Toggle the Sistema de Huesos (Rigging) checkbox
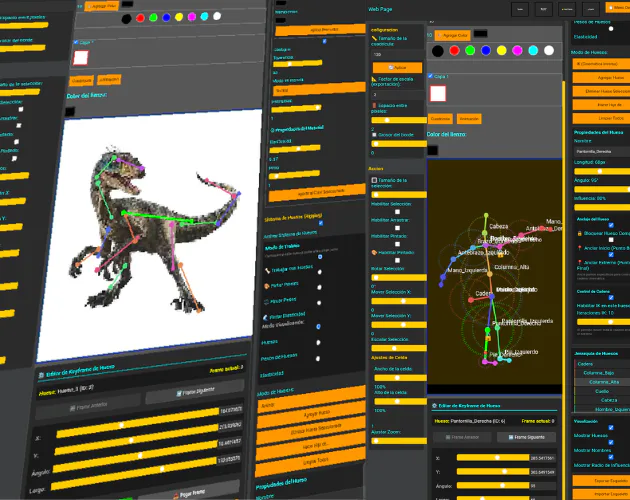Viewport: 630px width, 500px height. point(321,223)
